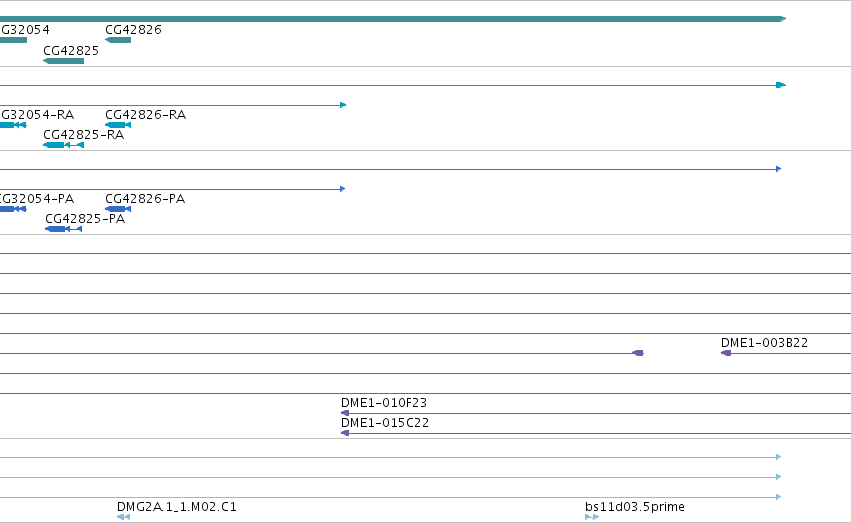
Task: Click the CG42826 gene label
Action: coord(134,30)
